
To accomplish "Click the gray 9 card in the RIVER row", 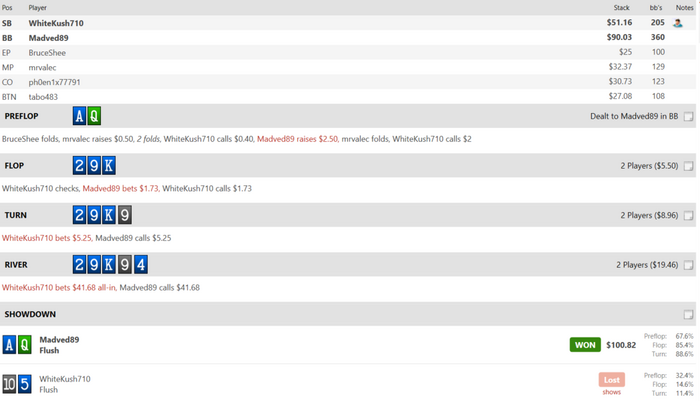I will [125, 265].
